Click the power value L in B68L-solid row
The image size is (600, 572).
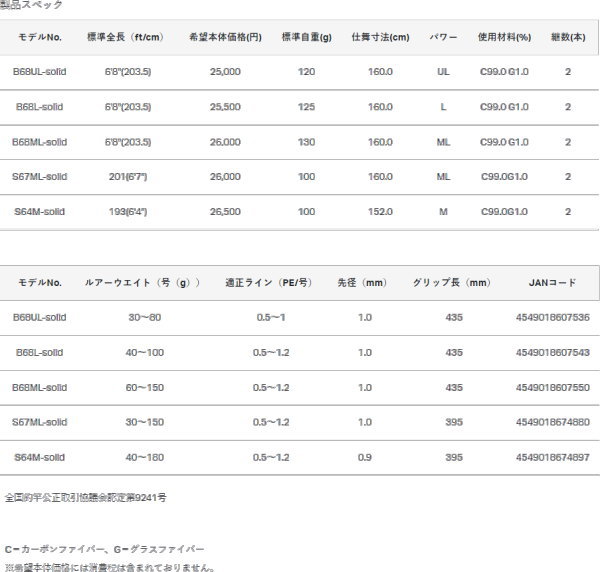click(443, 107)
